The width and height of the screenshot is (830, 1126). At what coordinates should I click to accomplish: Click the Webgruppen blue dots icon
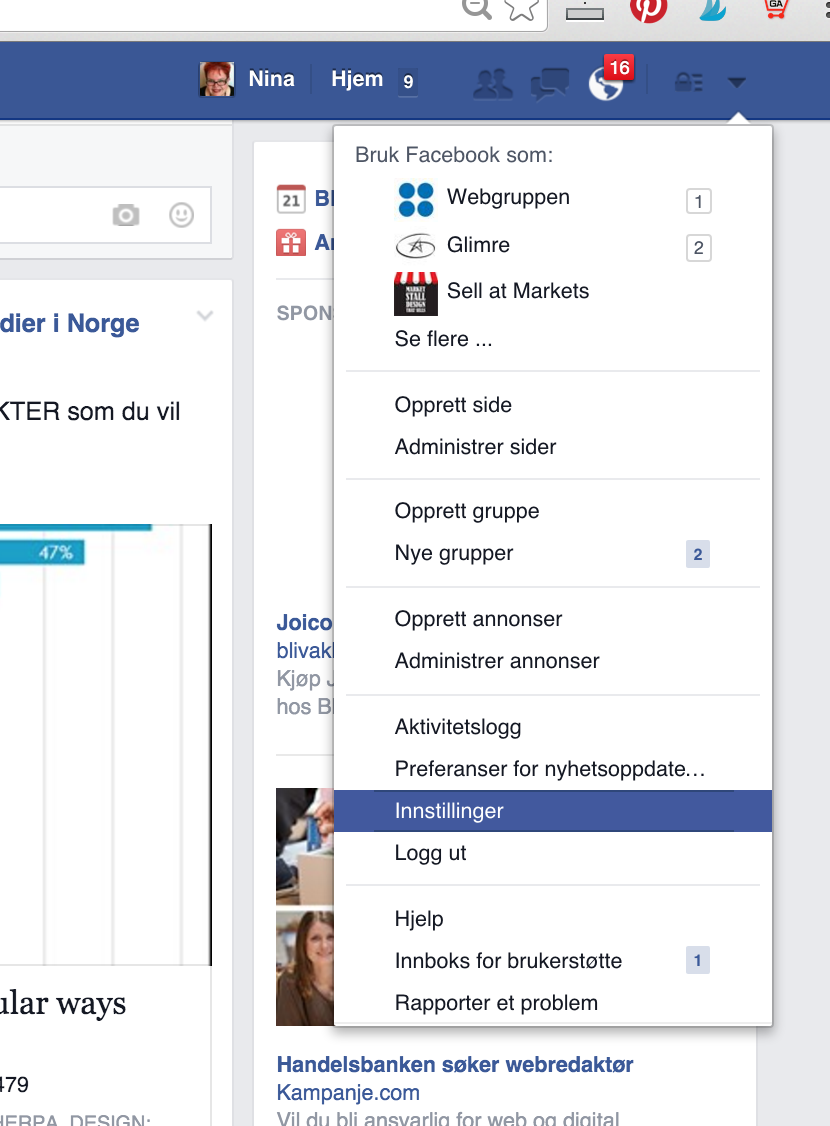pos(416,199)
